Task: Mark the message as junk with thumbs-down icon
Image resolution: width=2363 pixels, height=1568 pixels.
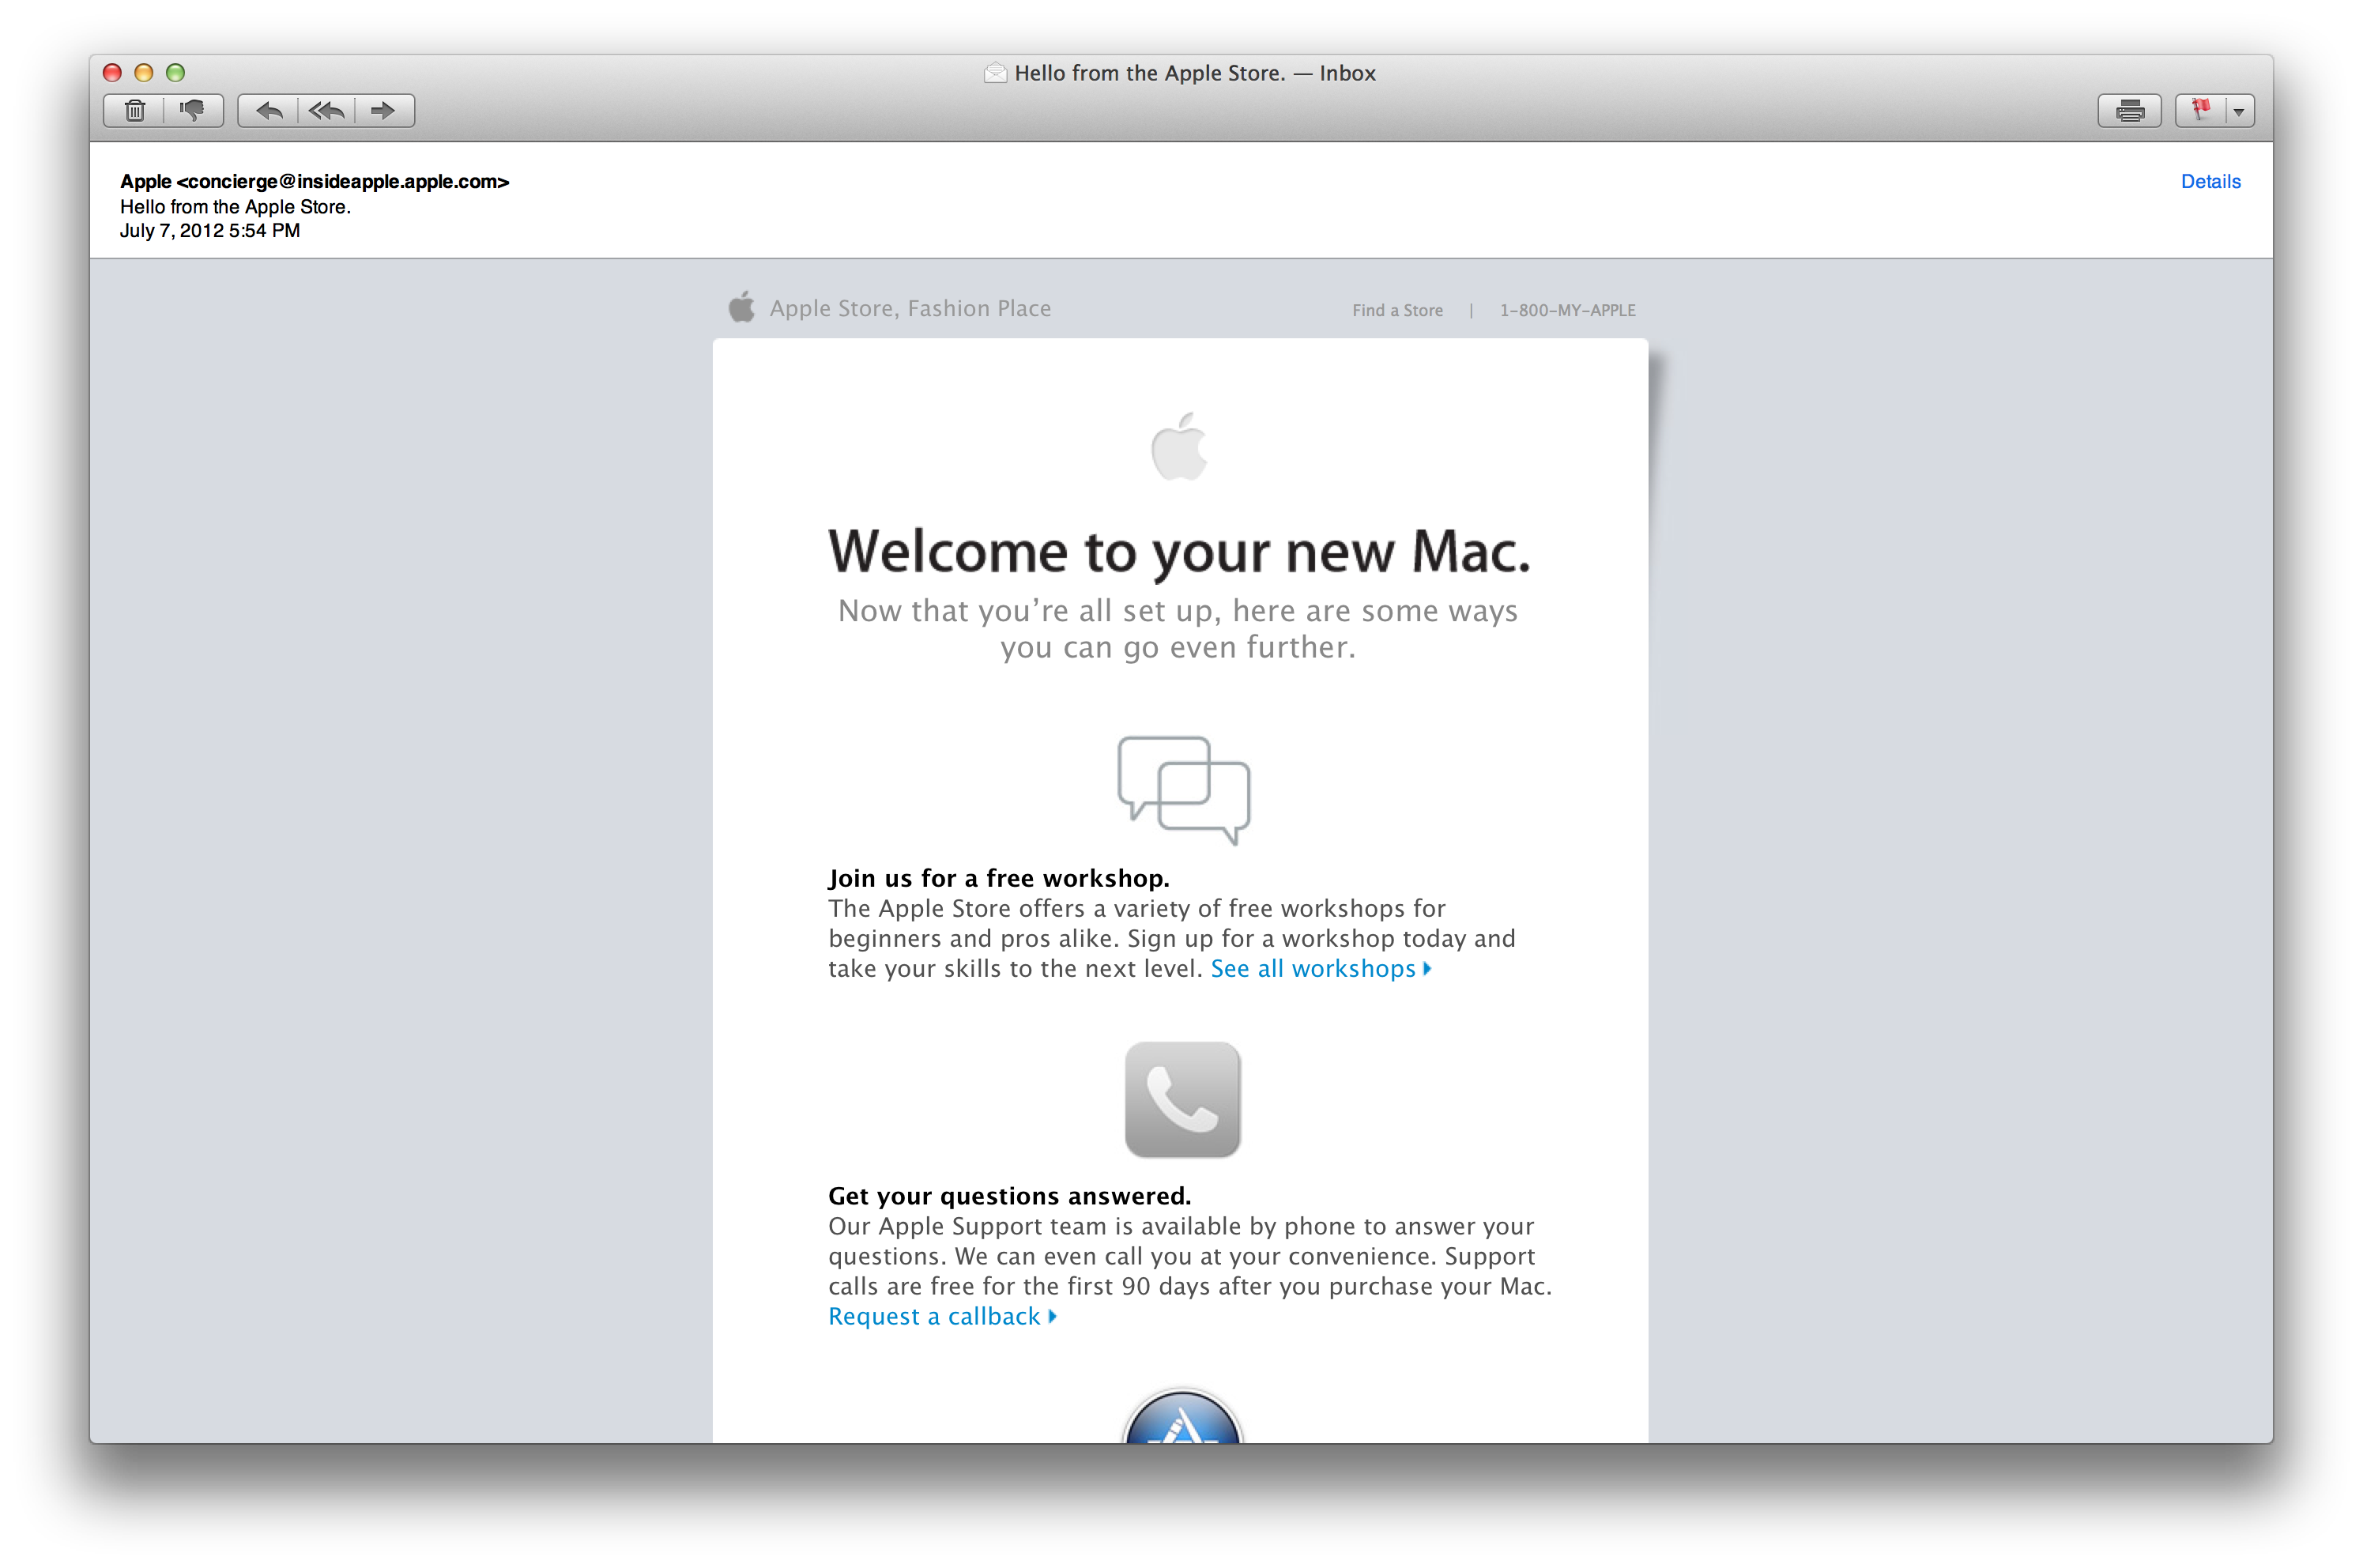Action: coord(193,110)
